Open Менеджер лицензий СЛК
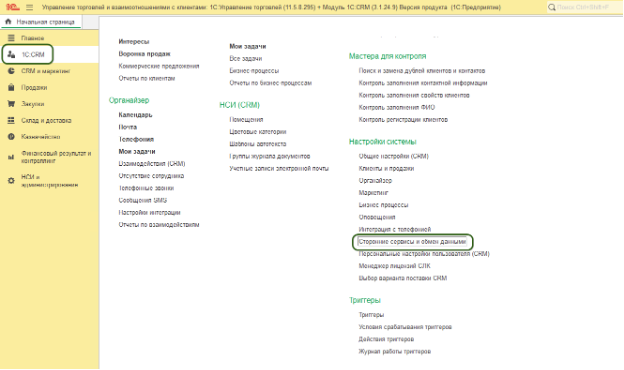Screen dimensions: 624x370 [x=394, y=266]
